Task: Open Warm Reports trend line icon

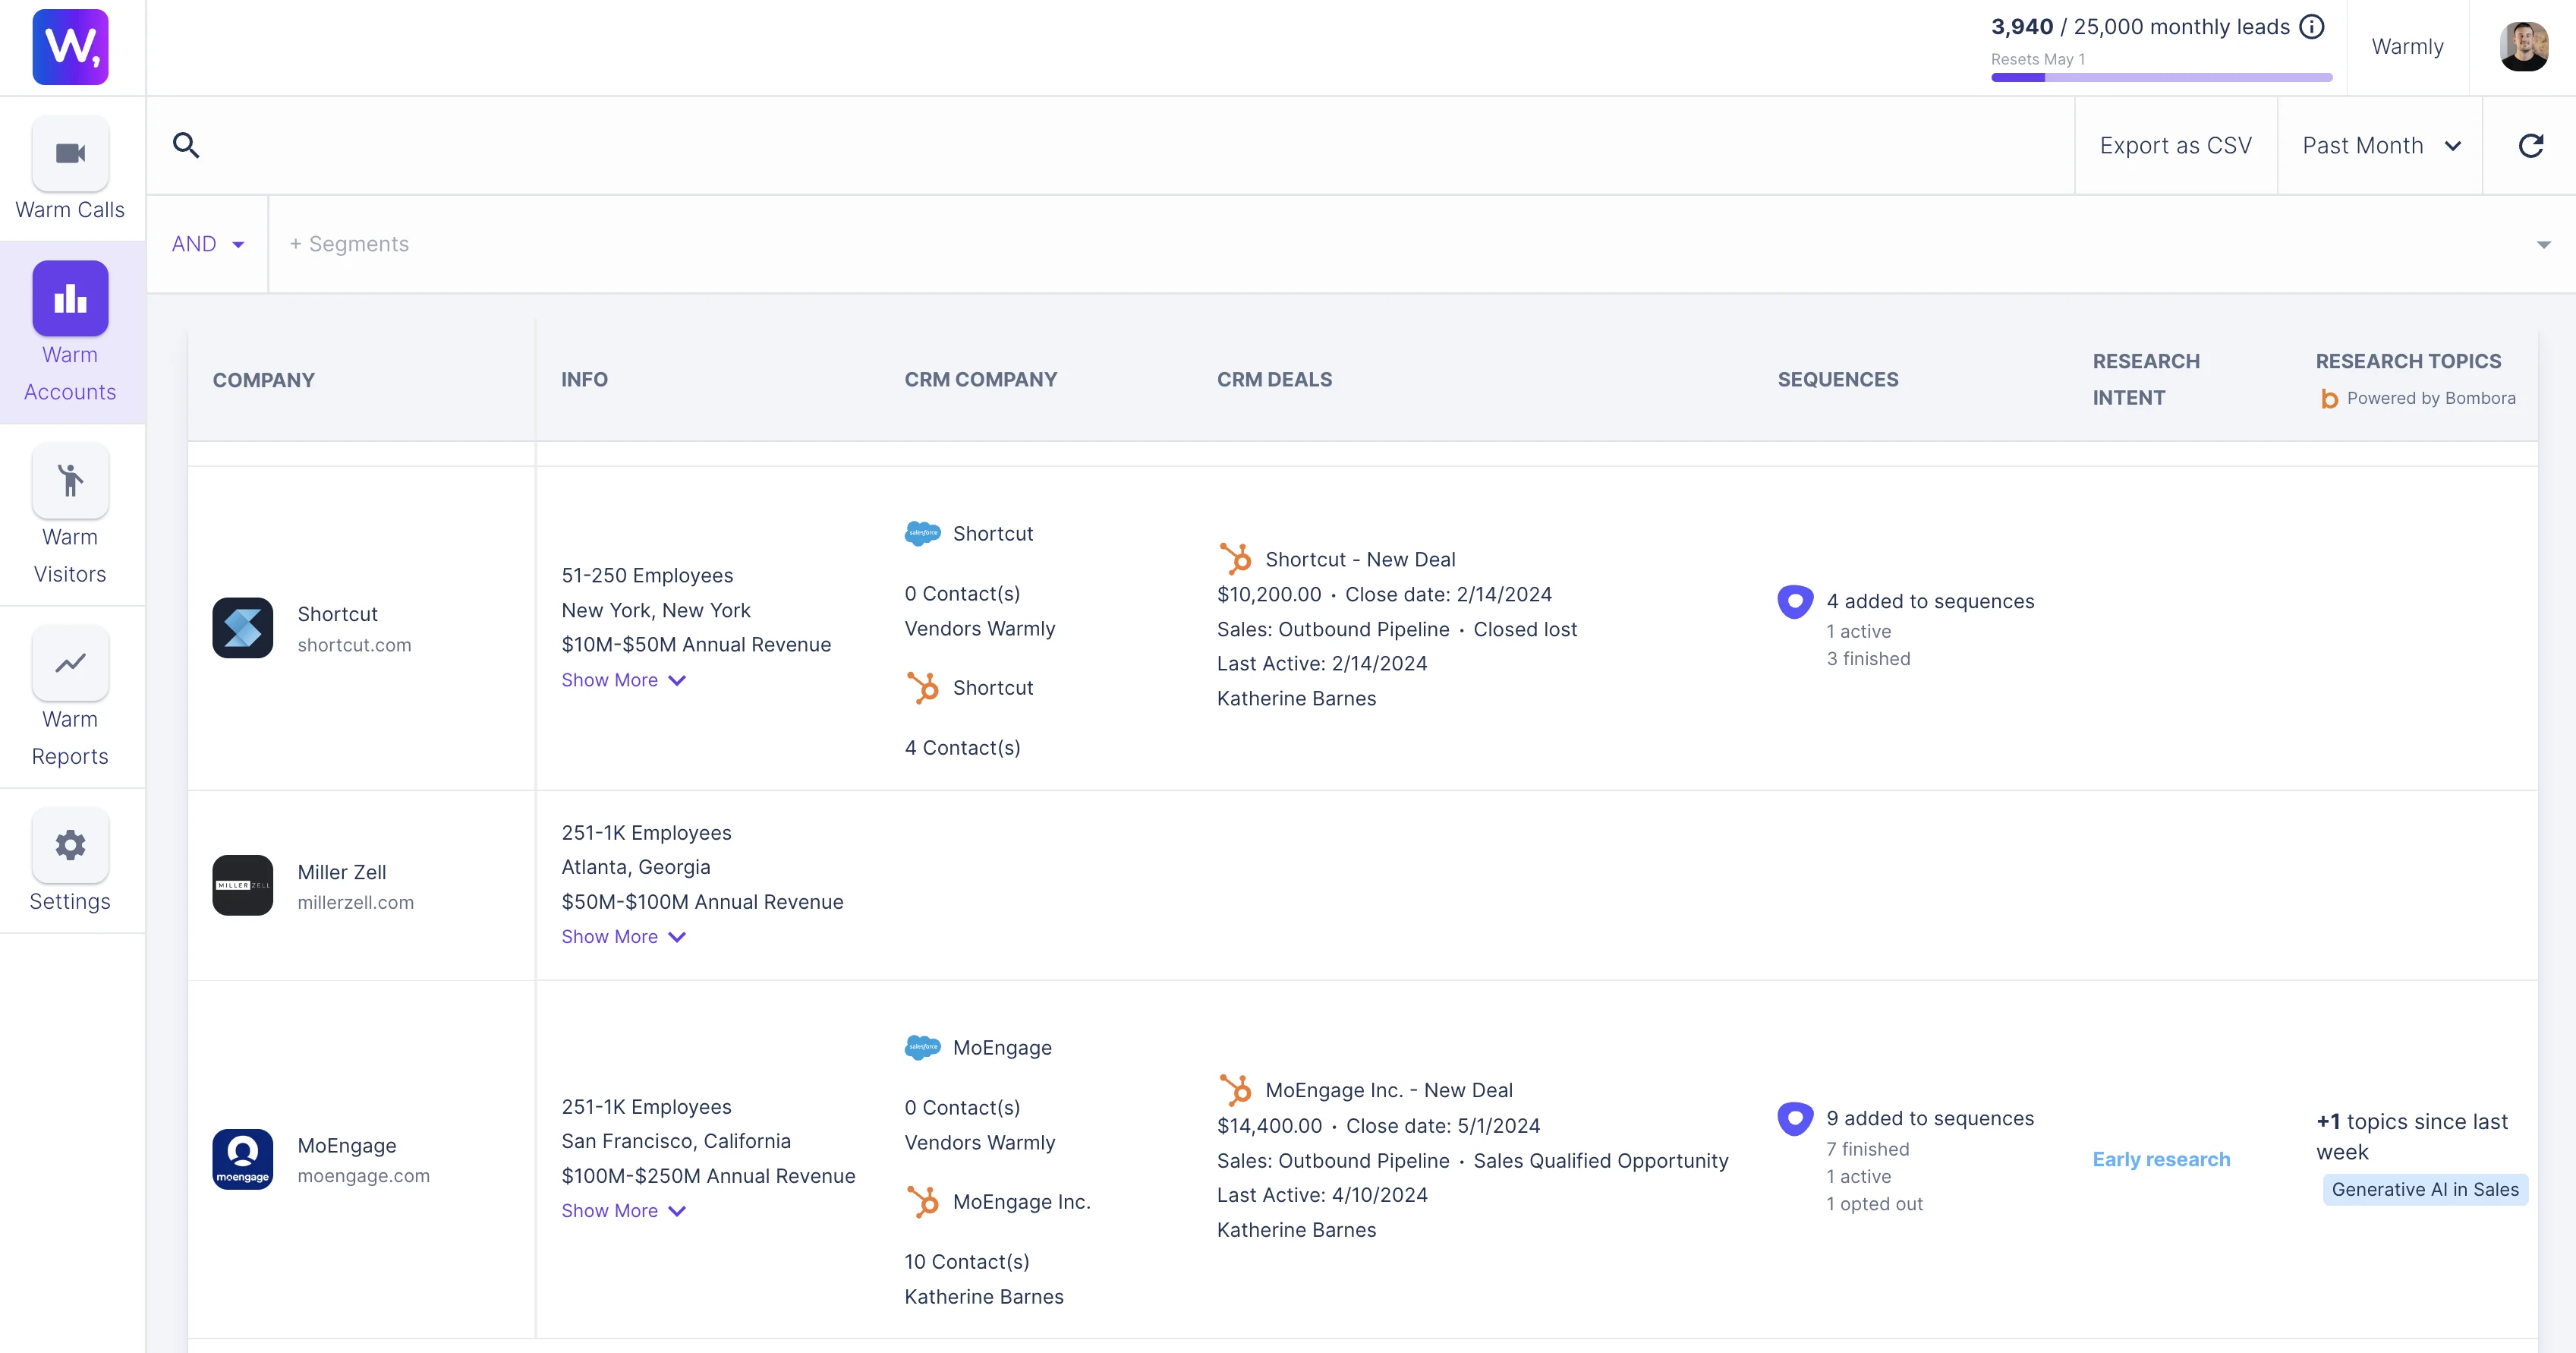Action: (x=70, y=662)
